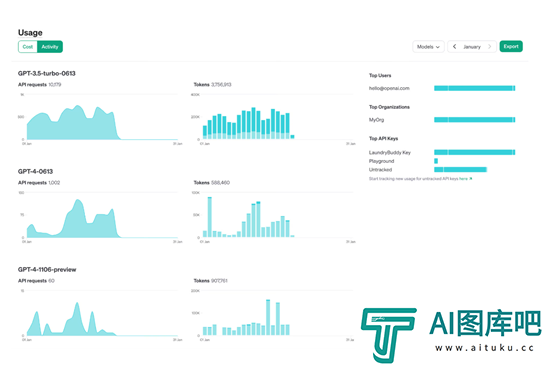Image resolution: width=554 pixels, height=367 pixels.
Task: Export the usage data
Action: coord(511,46)
